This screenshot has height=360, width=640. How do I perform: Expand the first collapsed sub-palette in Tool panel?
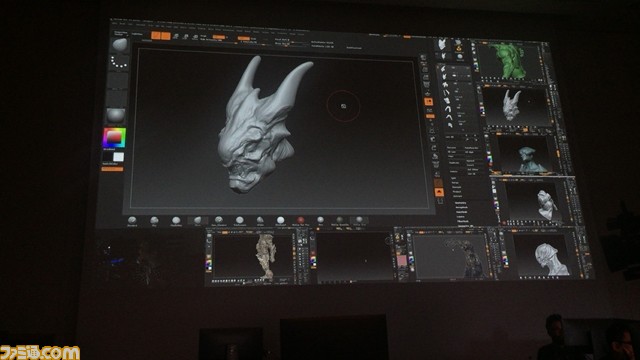click(454, 178)
